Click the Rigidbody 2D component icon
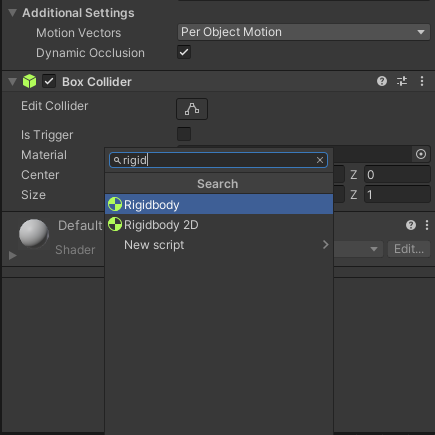The image size is (435, 435). (x=115, y=224)
